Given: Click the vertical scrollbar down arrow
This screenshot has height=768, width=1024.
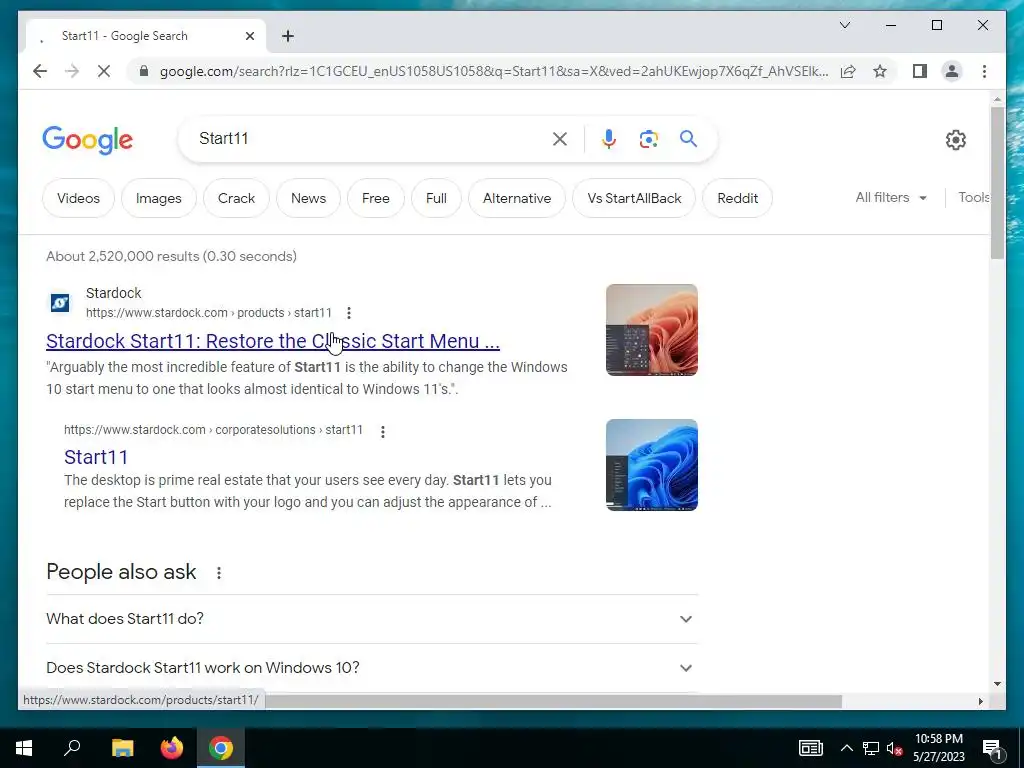Looking at the screenshot, I should (x=997, y=684).
